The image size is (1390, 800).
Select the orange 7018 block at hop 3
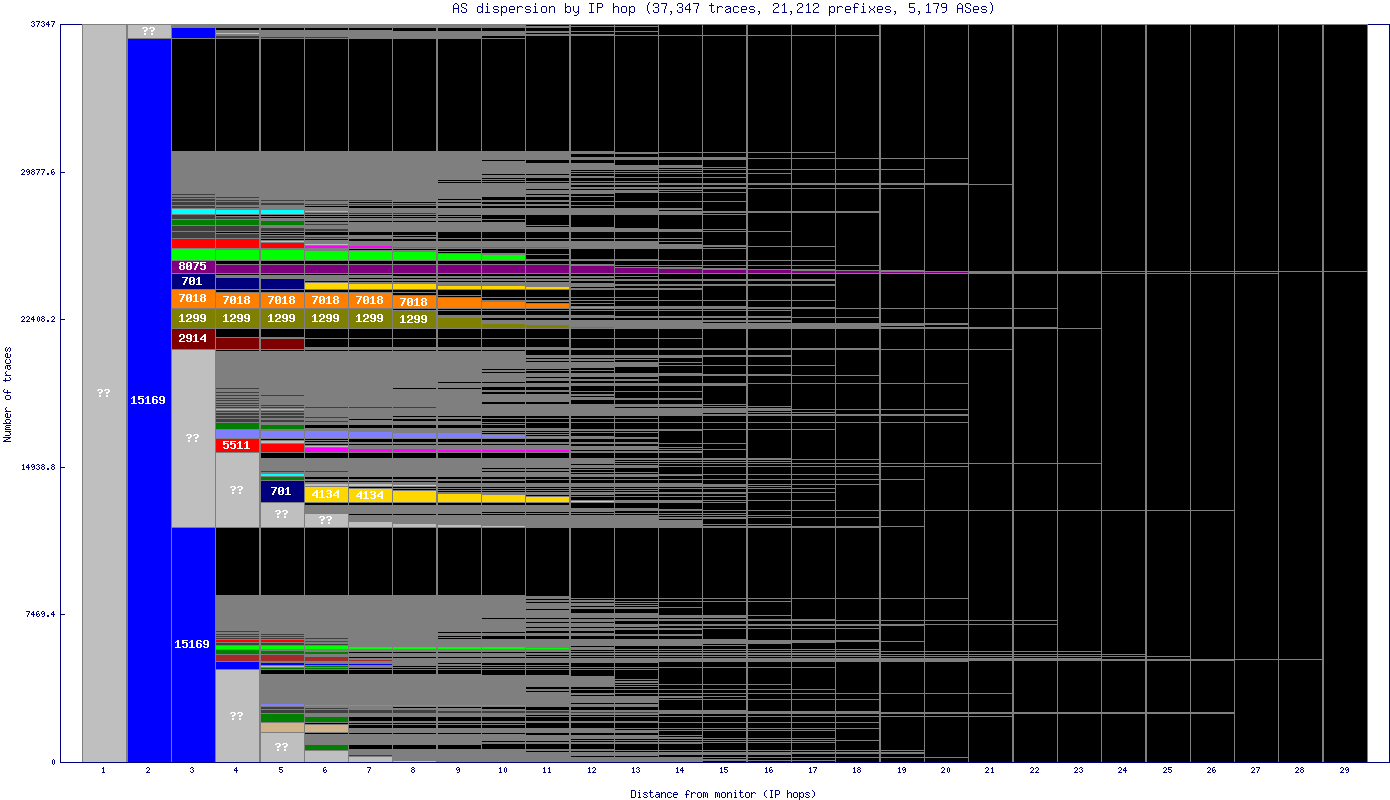pos(192,299)
